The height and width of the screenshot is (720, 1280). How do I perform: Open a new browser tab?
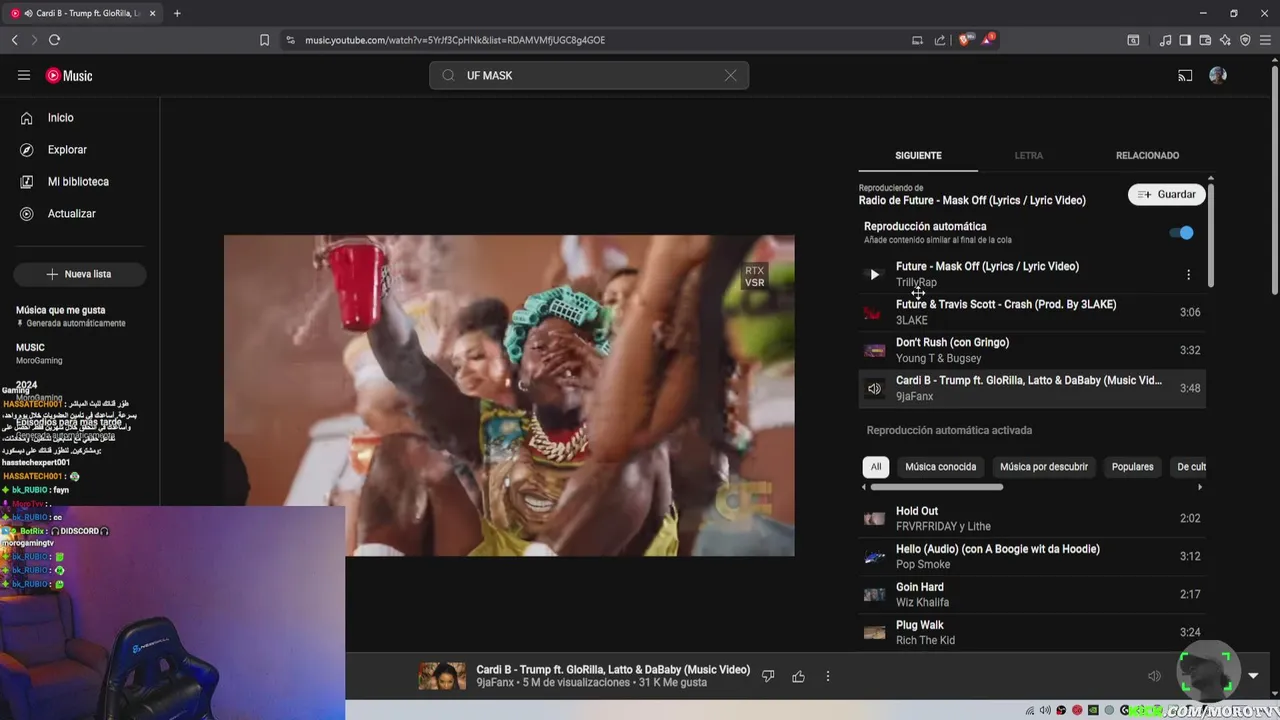click(177, 13)
